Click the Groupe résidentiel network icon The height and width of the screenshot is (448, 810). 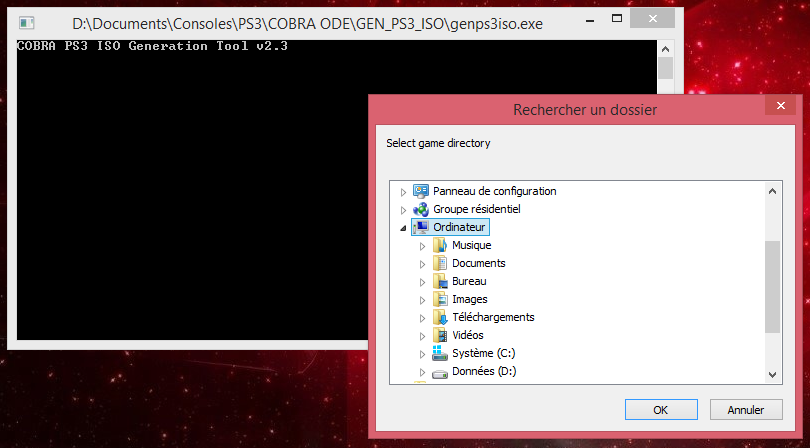click(420, 209)
